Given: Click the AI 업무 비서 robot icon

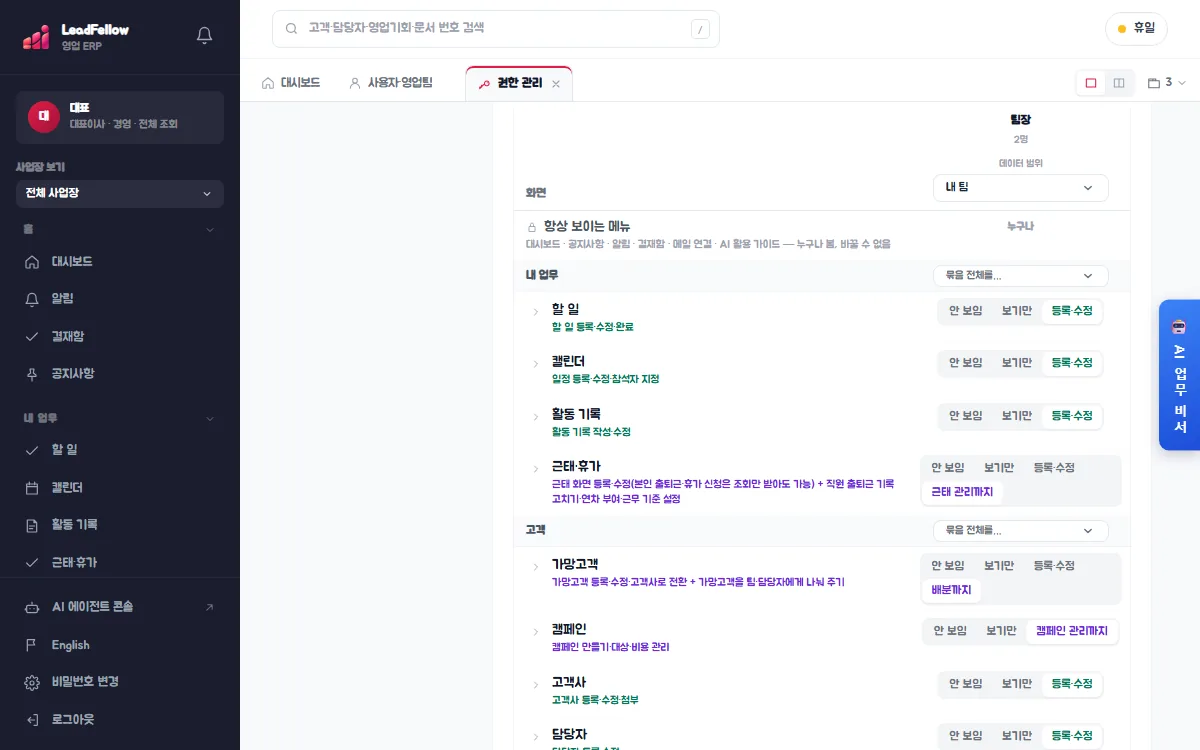Looking at the screenshot, I should 1179,326.
